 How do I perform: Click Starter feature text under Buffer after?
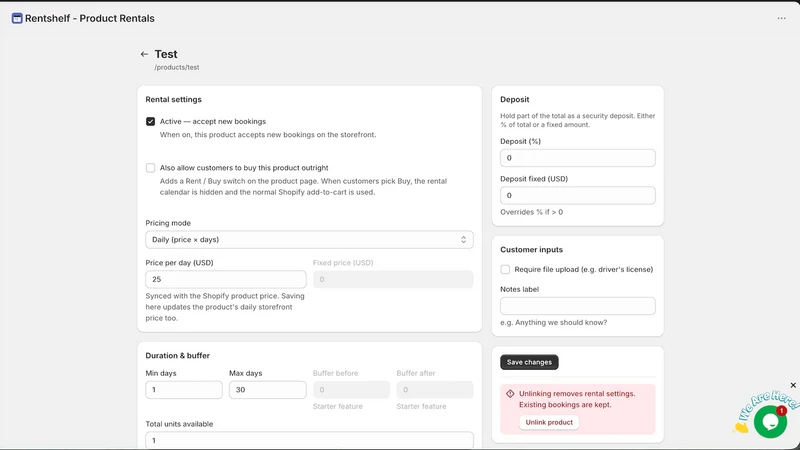coord(421,407)
